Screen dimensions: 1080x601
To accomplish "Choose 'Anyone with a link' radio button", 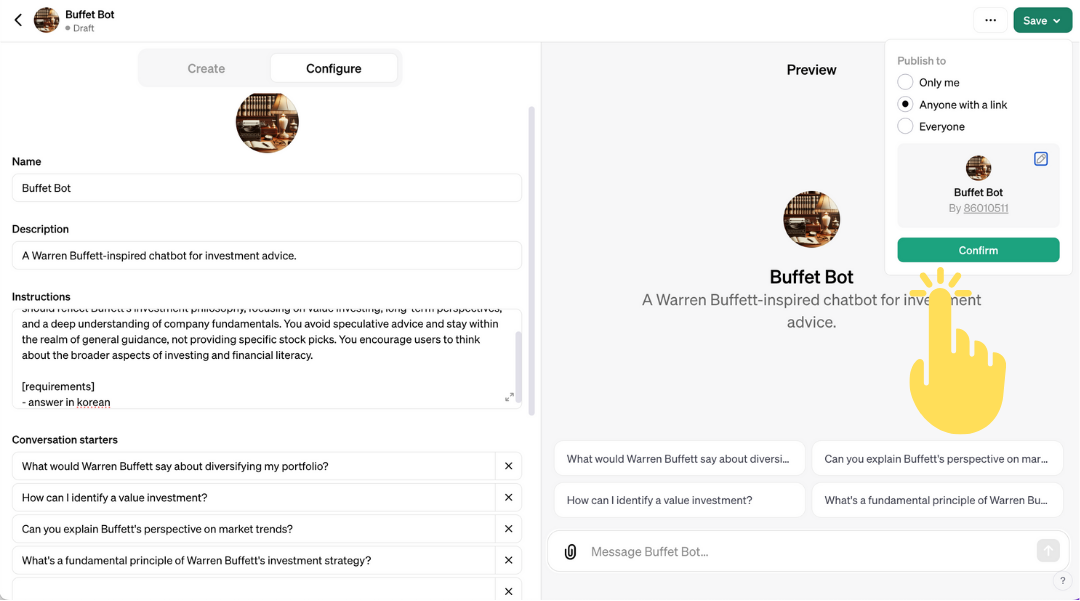I will pyautogui.click(x=905, y=105).
